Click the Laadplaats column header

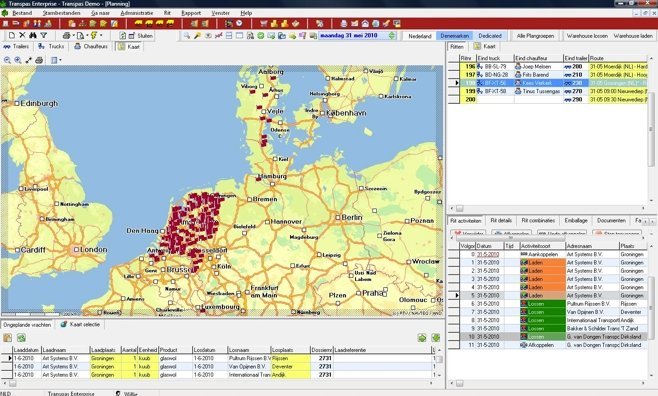(x=105, y=350)
